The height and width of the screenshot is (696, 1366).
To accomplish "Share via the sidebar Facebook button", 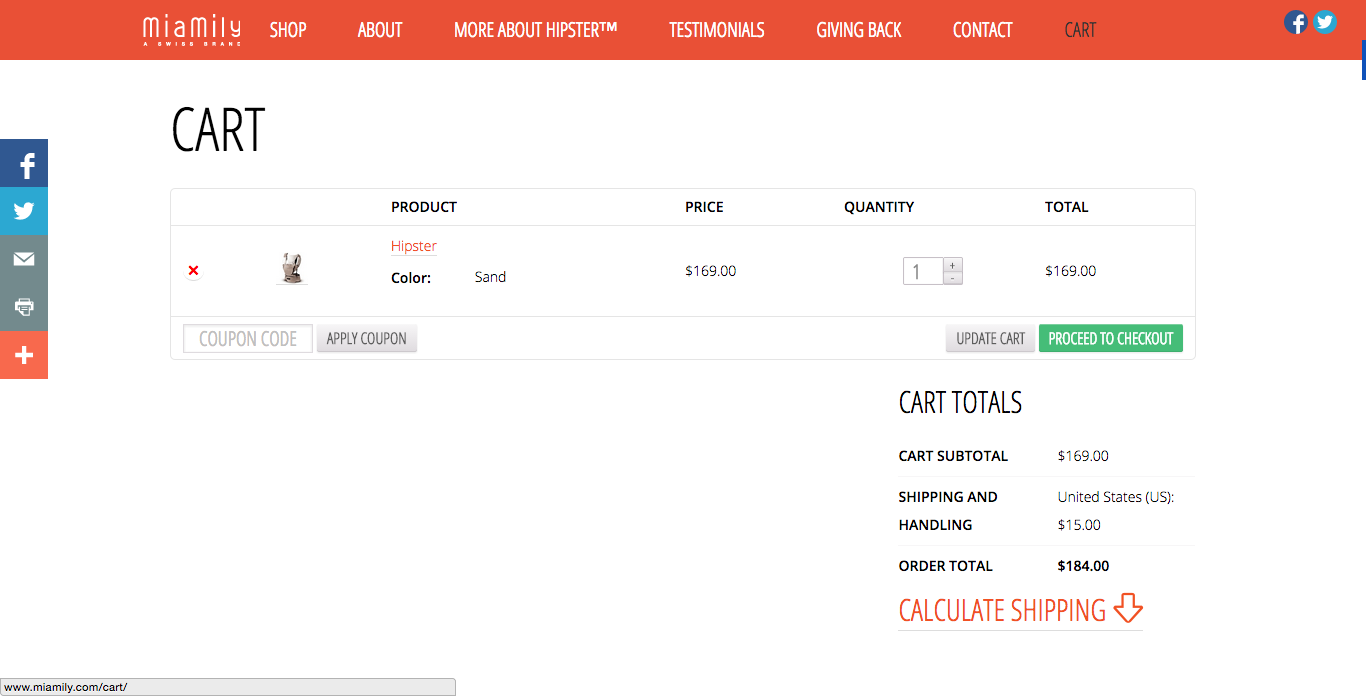I will click(24, 163).
